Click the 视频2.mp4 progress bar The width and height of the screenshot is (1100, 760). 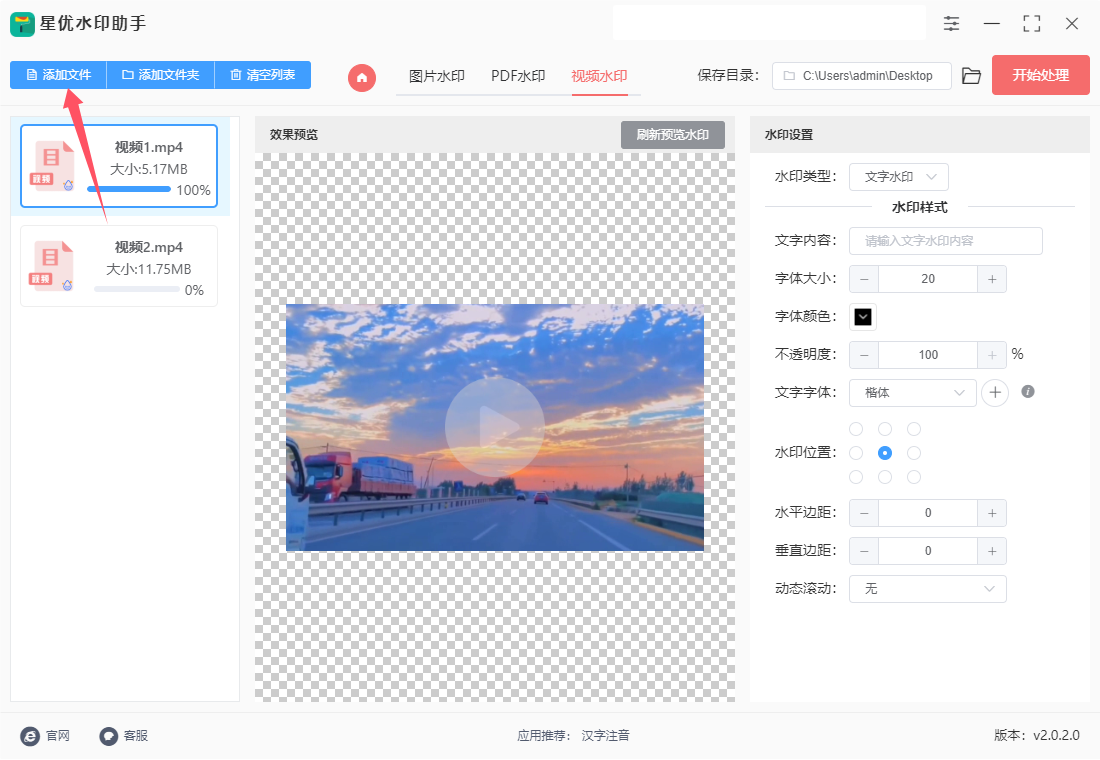pyautogui.click(x=136, y=289)
